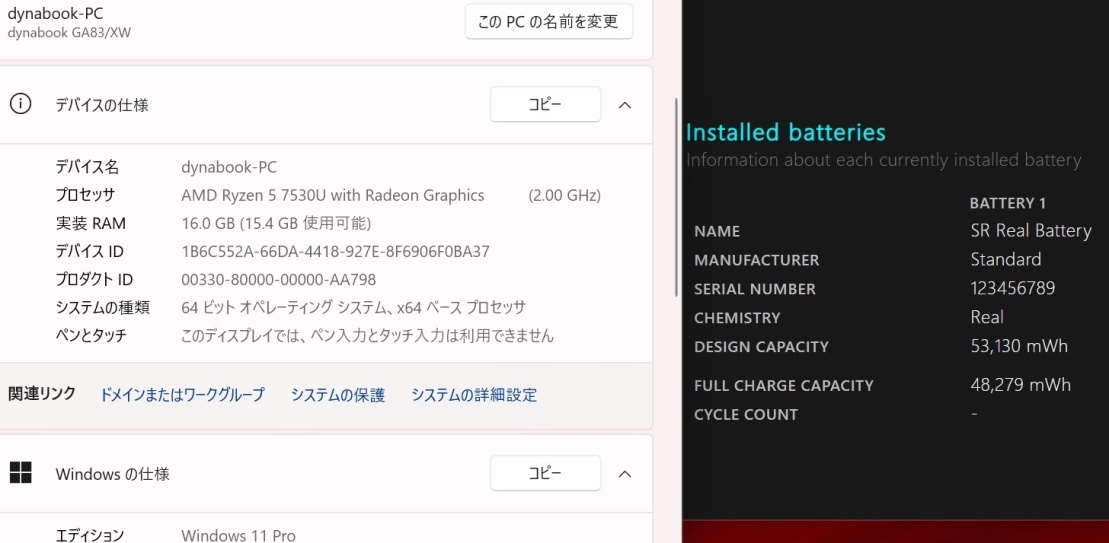Select the device ID value 1B6C552A
Image resolution: width=1109 pixels, height=543 pixels.
click(335, 252)
